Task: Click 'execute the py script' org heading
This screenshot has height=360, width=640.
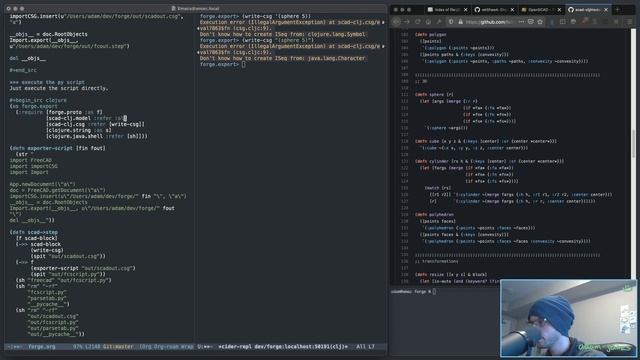Action: pos(47,82)
